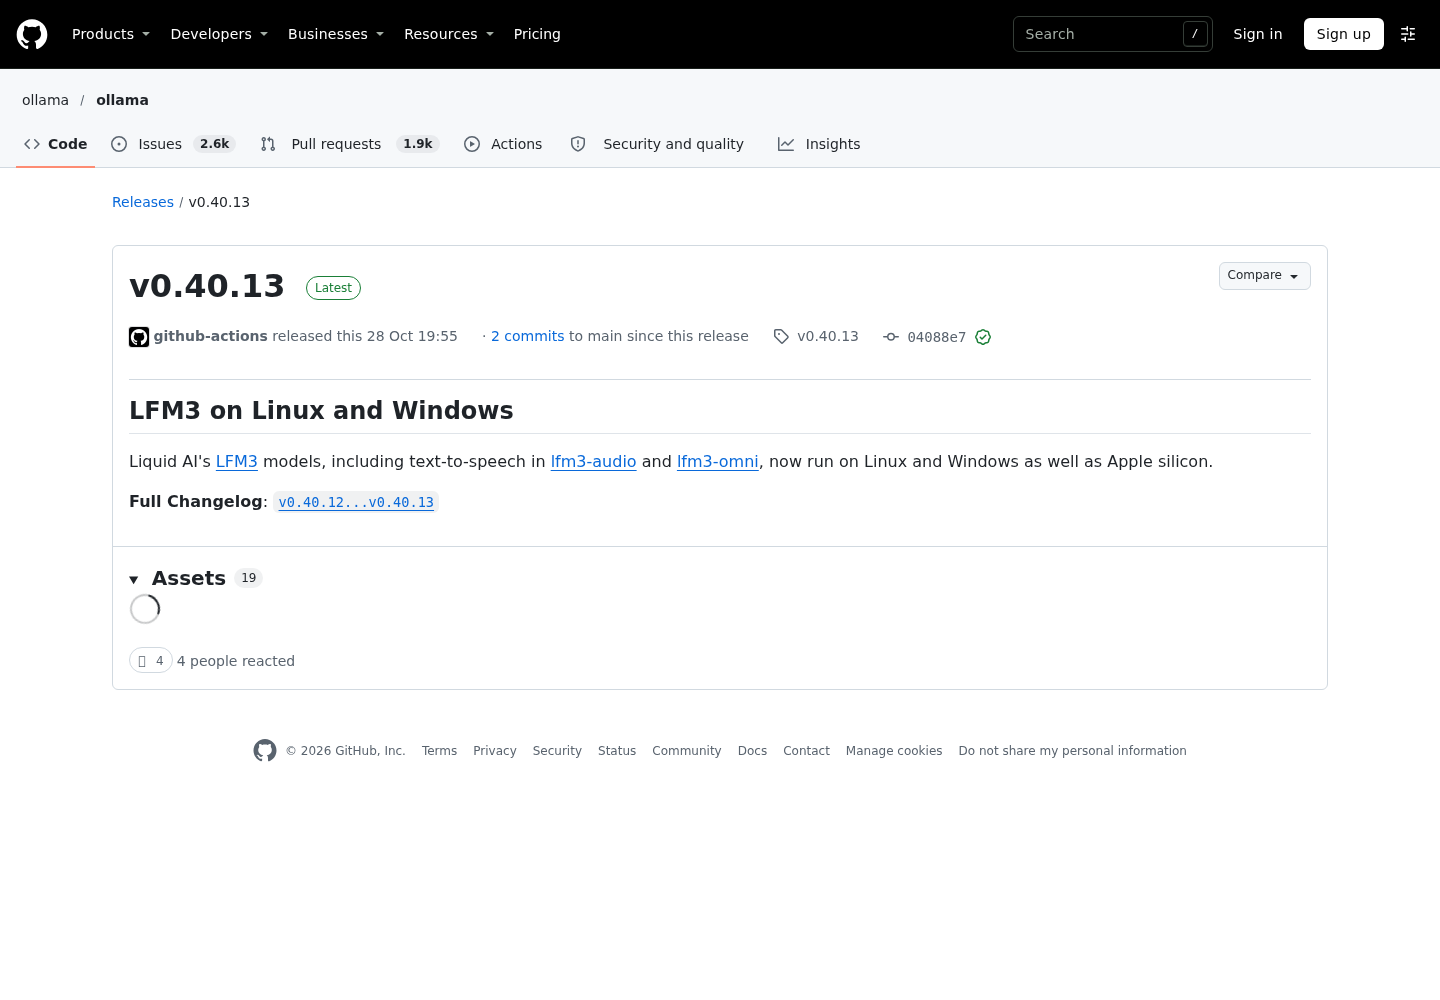The height and width of the screenshot is (1000, 1440).
Task: Go back to Releases breadcrumb
Action: click(x=143, y=202)
